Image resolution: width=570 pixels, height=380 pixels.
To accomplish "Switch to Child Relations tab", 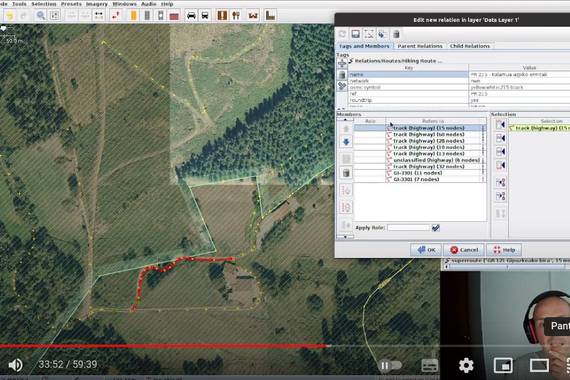I will (x=470, y=46).
